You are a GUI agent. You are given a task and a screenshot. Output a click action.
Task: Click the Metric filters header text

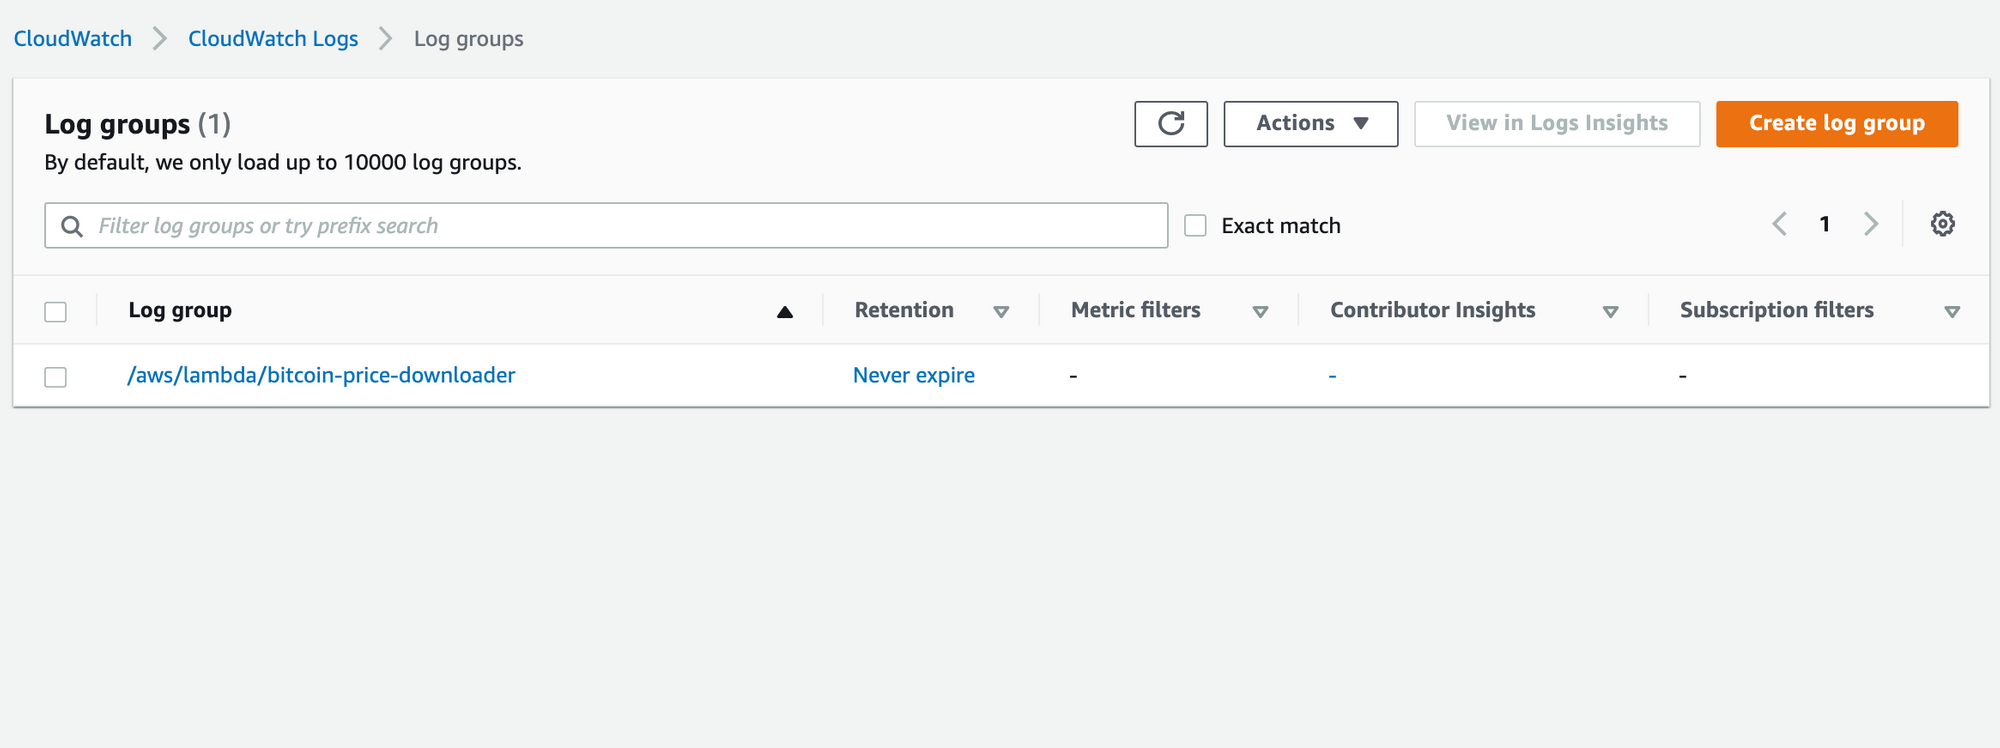click(1136, 310)
